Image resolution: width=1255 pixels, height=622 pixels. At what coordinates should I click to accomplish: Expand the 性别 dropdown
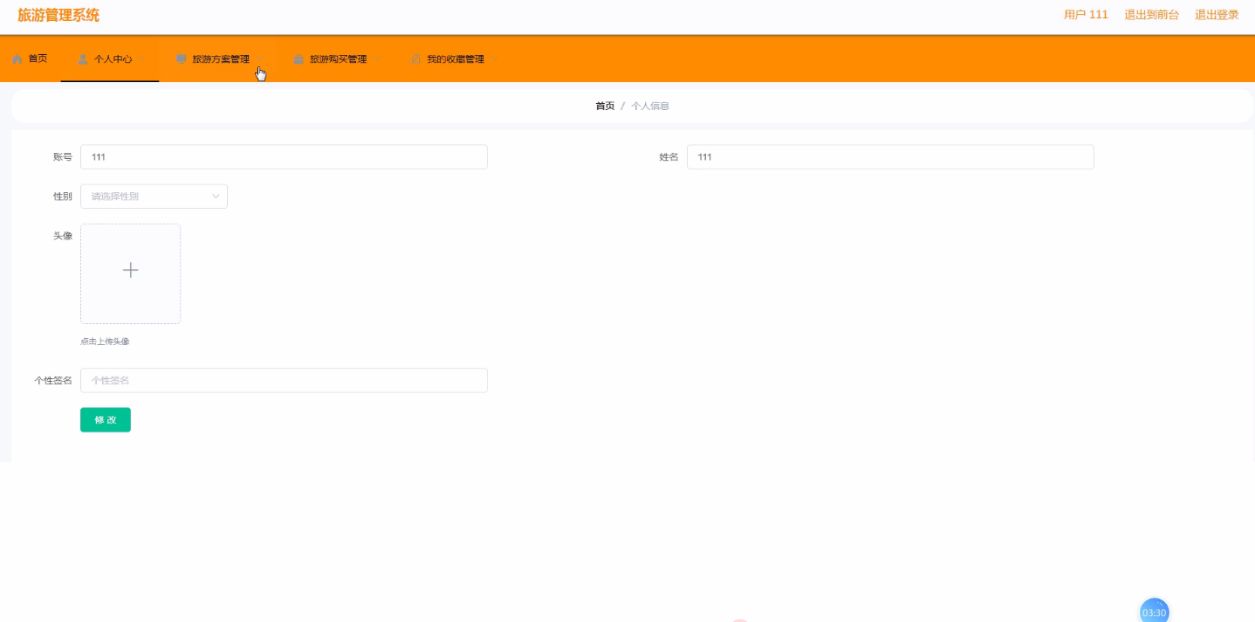154,196
